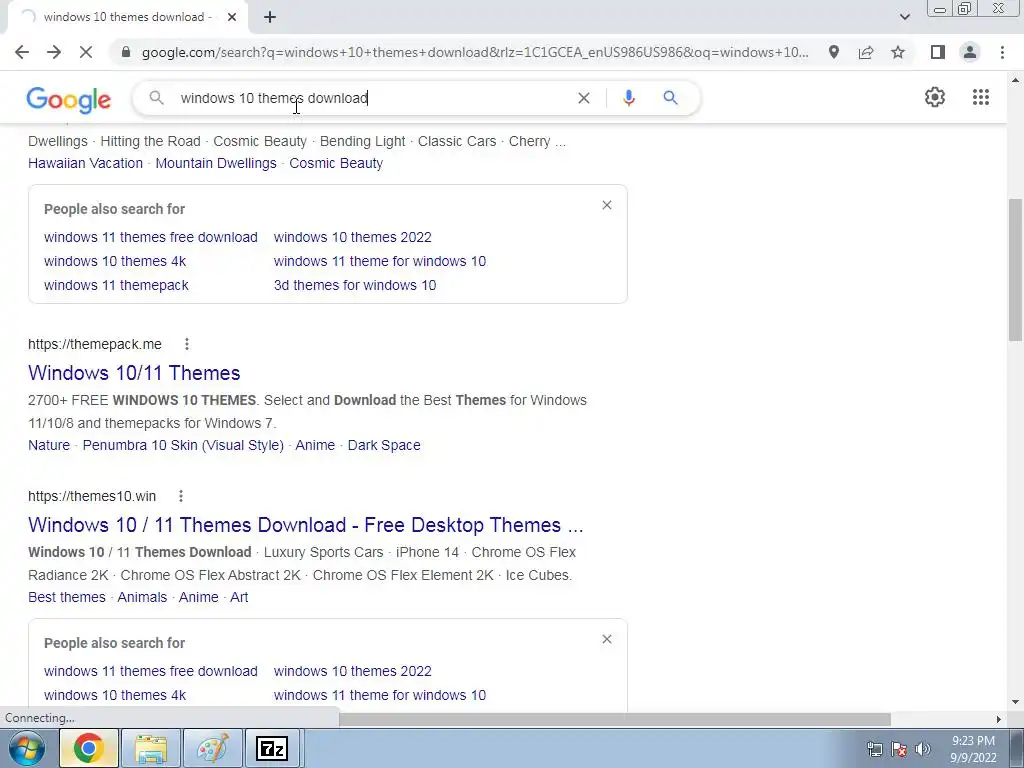Search windows 11 themes free download in first box
The width and height of the screenshot is (1024, 768).
point(151,237)
